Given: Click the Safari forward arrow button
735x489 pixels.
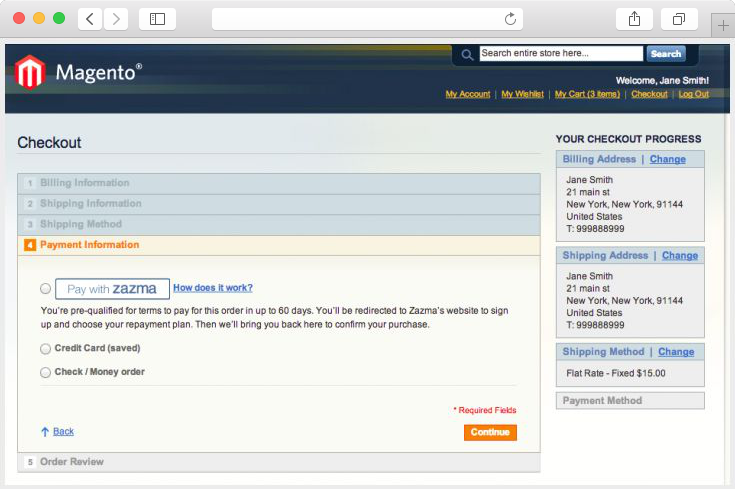Looking at the screenshot, I should pyautogui.click(x=116, y=19).
